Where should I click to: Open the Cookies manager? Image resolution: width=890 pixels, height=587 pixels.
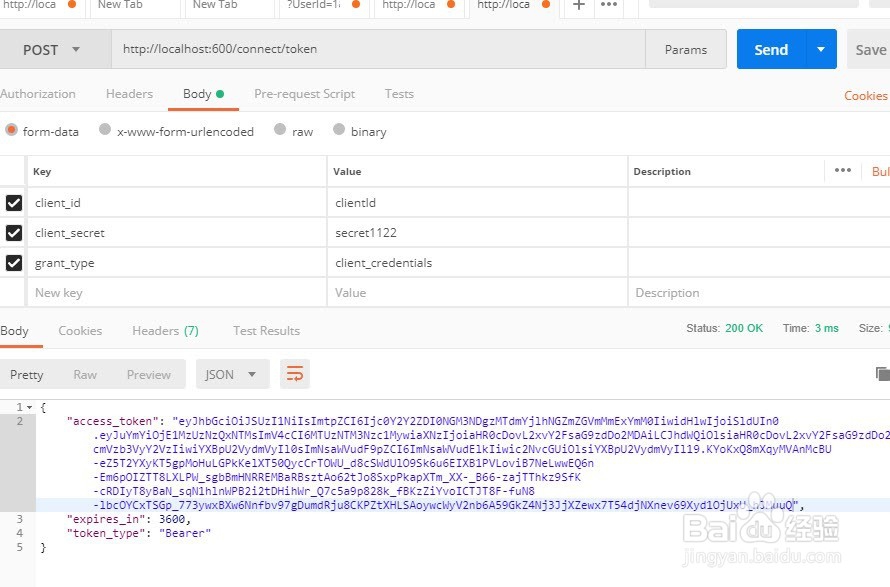(x=864, y=95)
